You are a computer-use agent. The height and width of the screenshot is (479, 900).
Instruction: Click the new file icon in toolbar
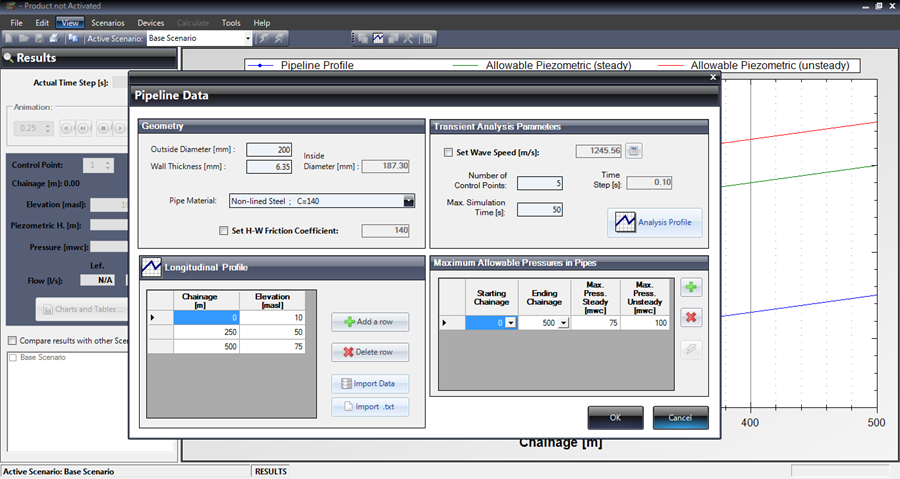tap(10, 38)
